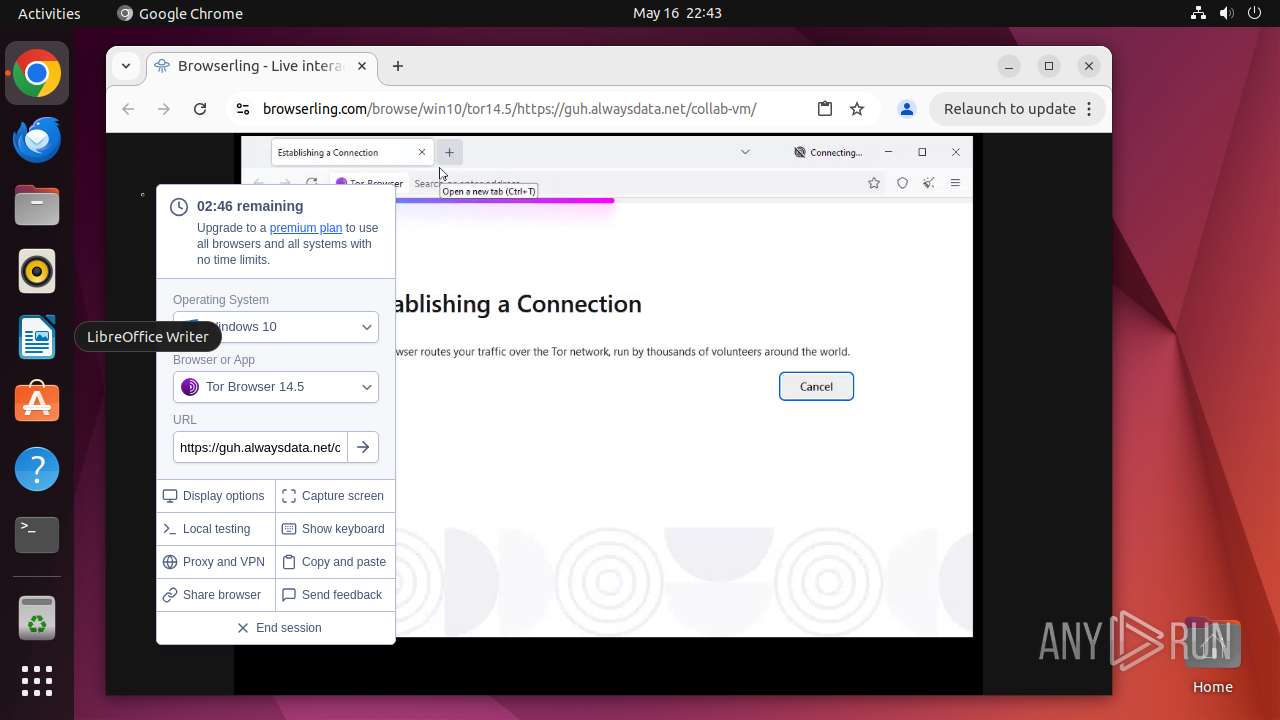
Task: Go back in Chrome navigation
Action: pyautogui.click(x=128, y=109)
